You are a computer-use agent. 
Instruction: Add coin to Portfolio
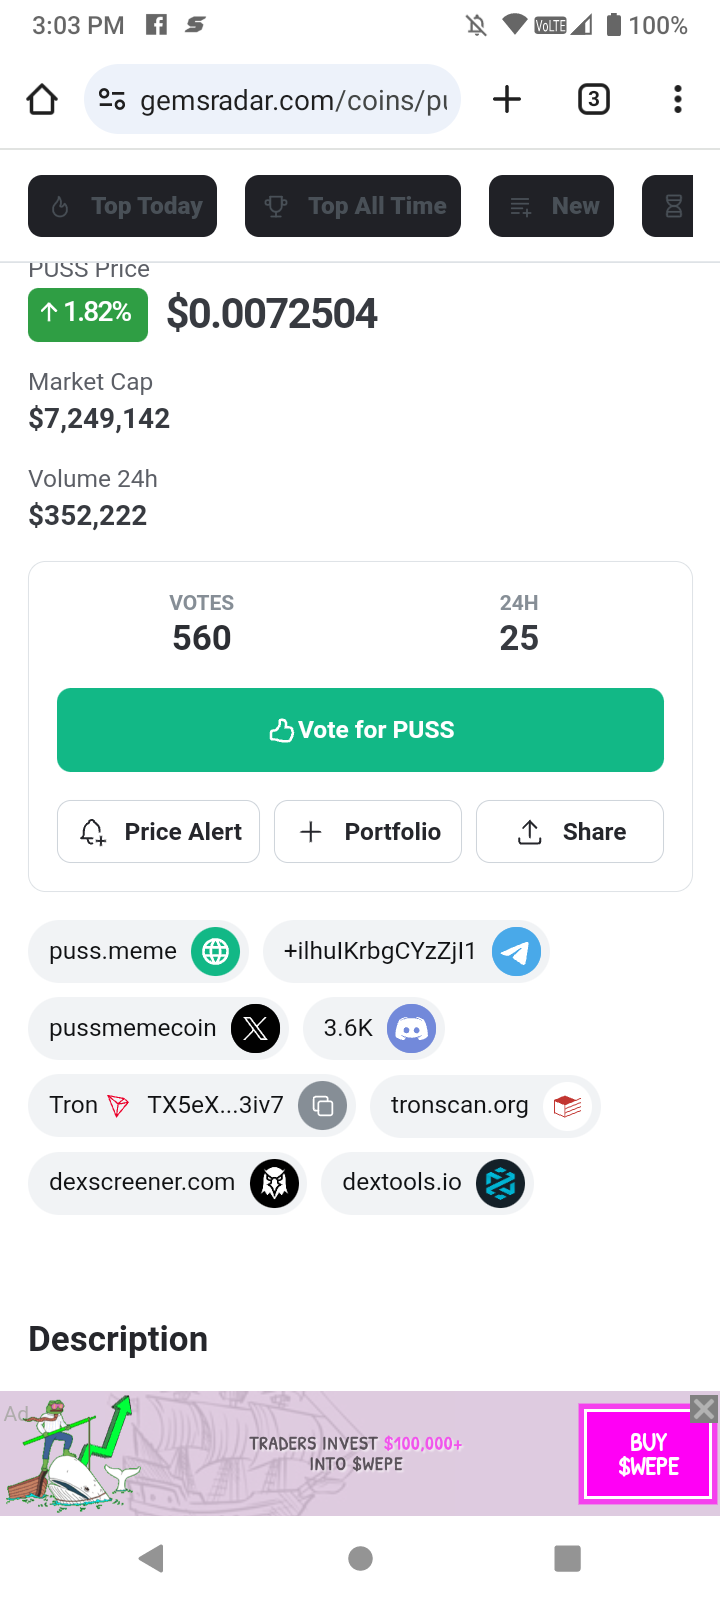[368, 832]
